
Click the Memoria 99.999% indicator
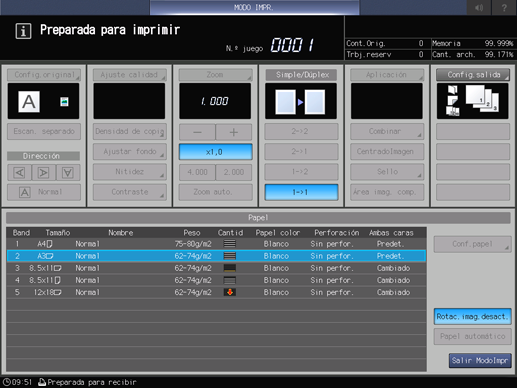472,43
